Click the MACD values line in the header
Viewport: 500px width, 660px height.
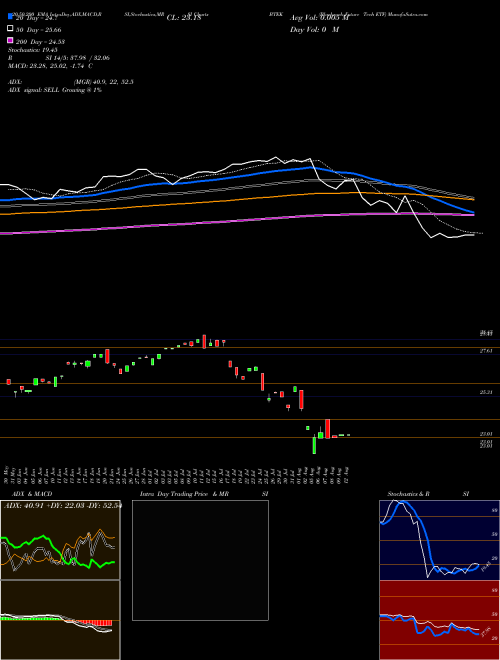[x=51, y=66]
